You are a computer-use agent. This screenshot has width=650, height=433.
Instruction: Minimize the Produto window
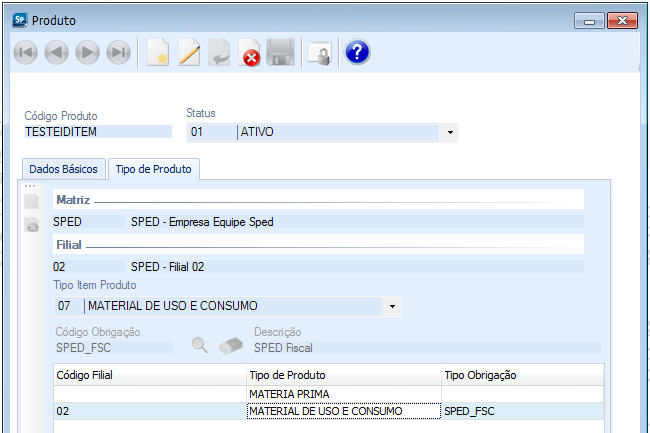589,20
